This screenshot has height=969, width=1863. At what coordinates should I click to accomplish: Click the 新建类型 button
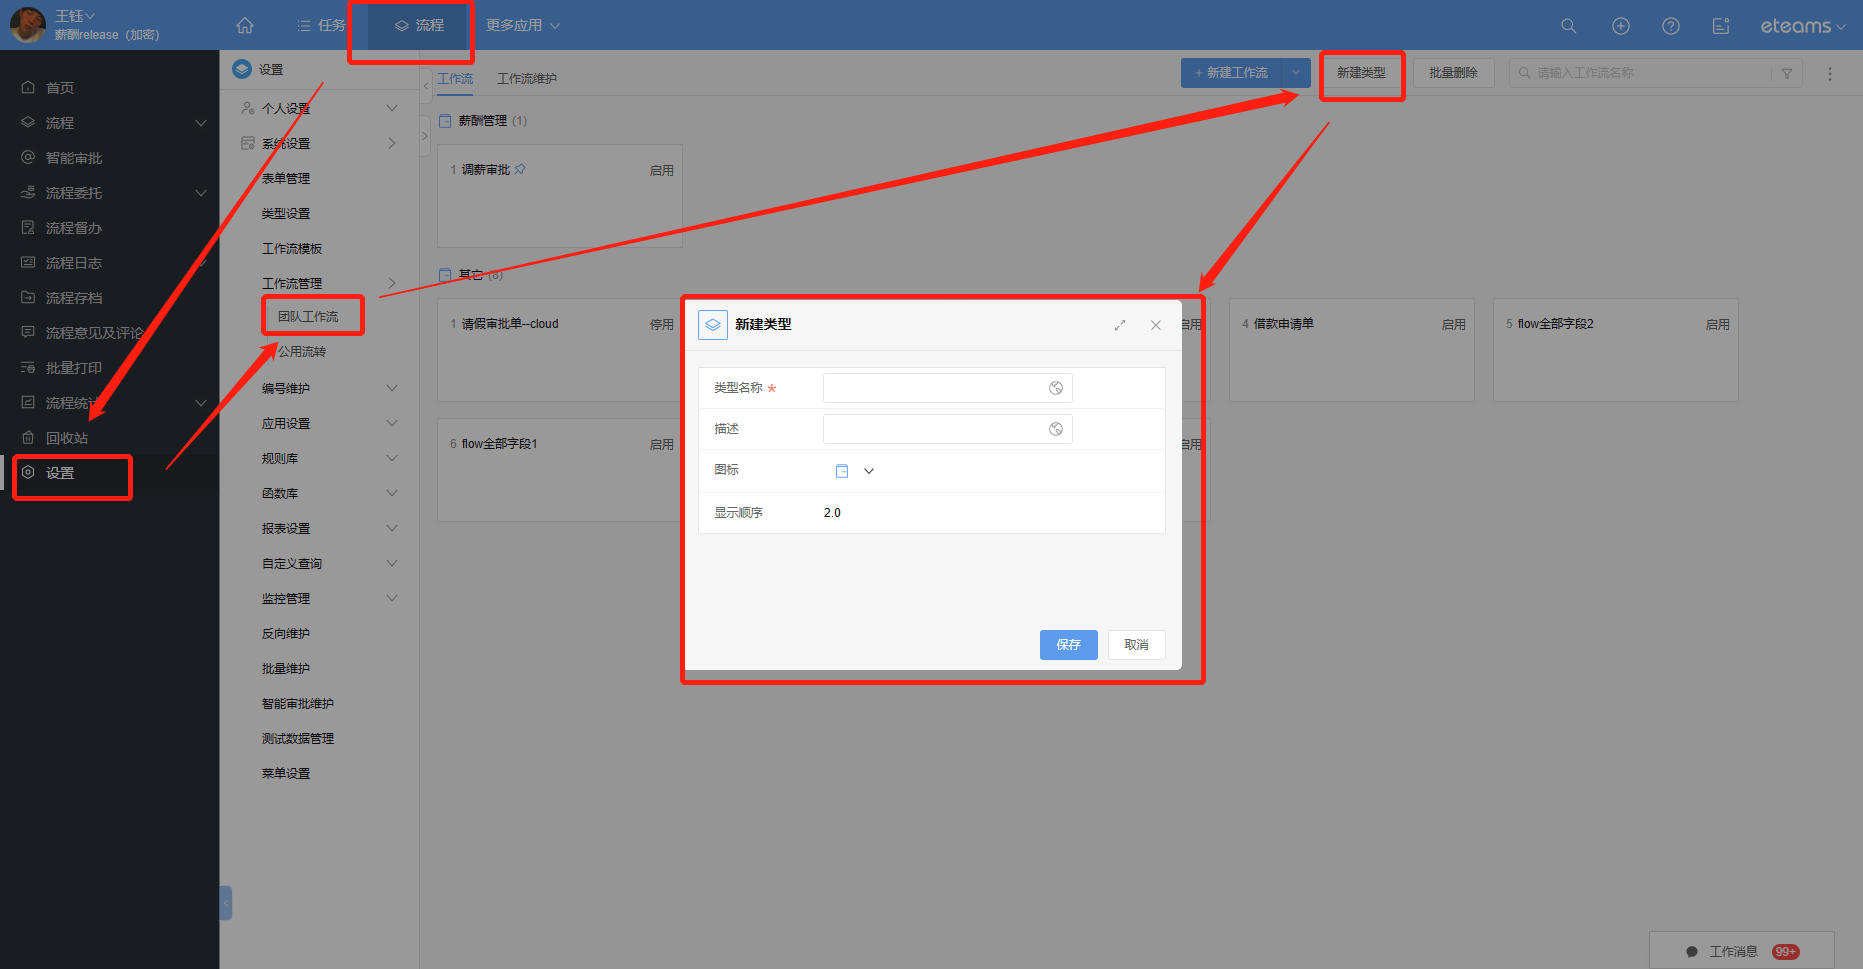1361,73
